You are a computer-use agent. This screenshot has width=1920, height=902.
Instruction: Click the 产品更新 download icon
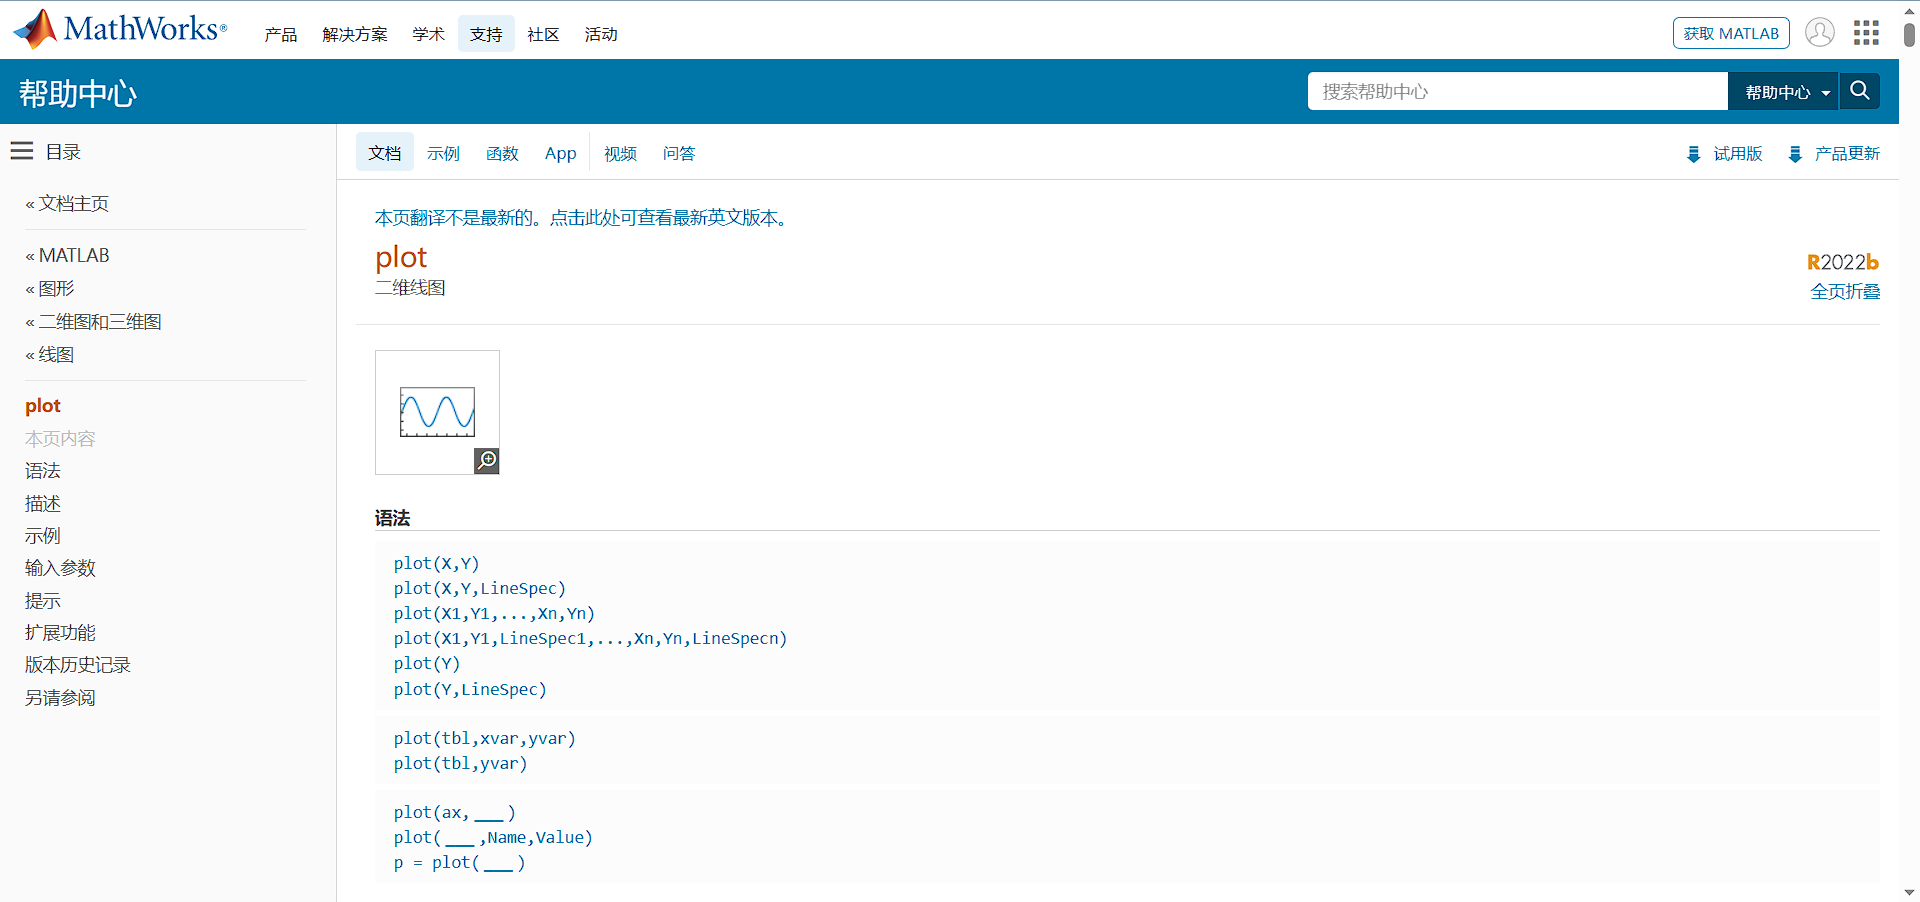click(1795, 154)
